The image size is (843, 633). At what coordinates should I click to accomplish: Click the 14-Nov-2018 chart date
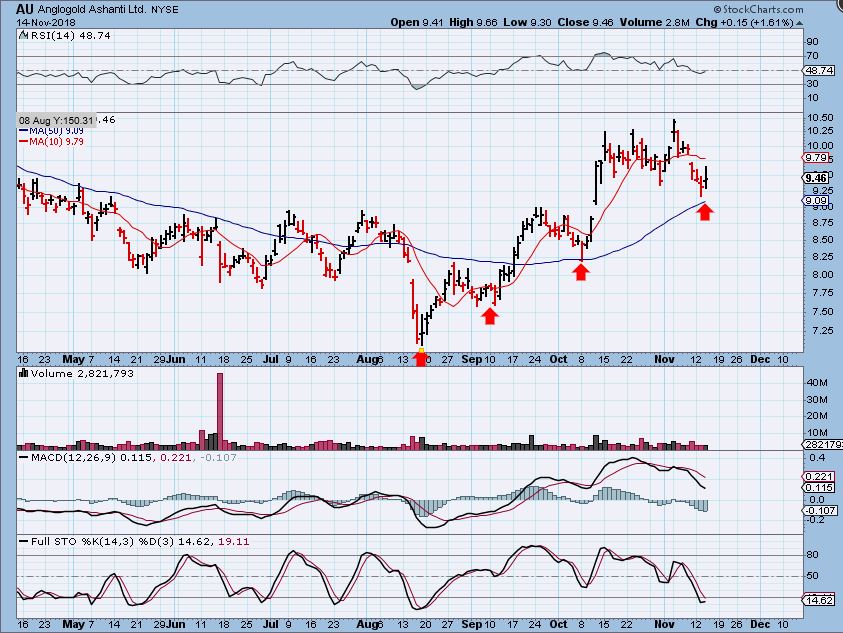46,23
